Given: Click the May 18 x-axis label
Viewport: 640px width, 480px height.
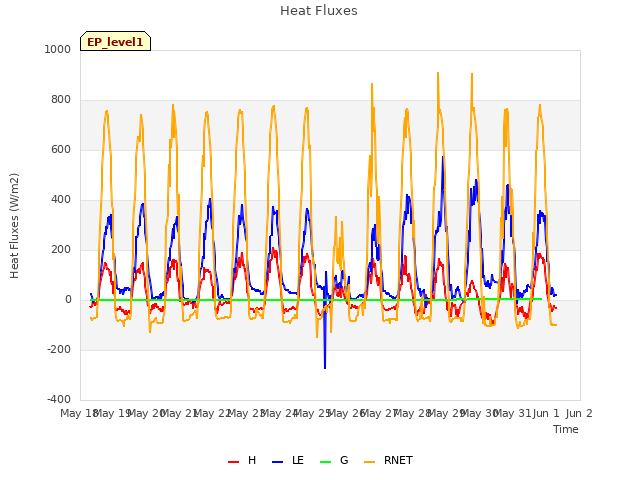Looking at the screenshot, I should click(79, 413).
